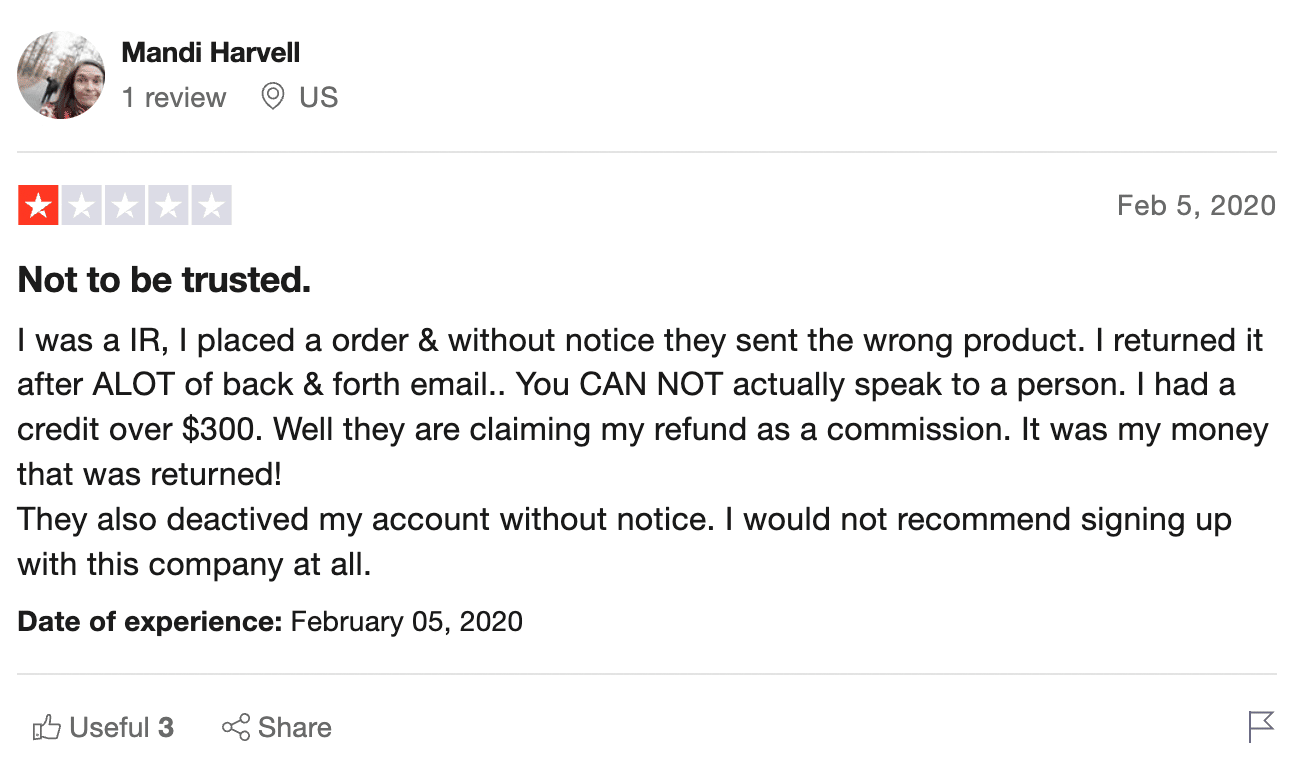Click the red first star rating

(x=39, y=205)
